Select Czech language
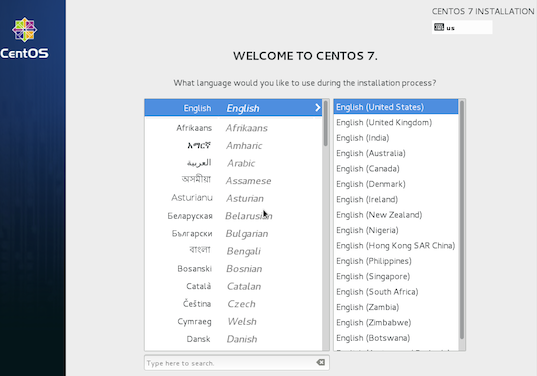The height and width of the screenshot is (376, 537). point(233,304)
